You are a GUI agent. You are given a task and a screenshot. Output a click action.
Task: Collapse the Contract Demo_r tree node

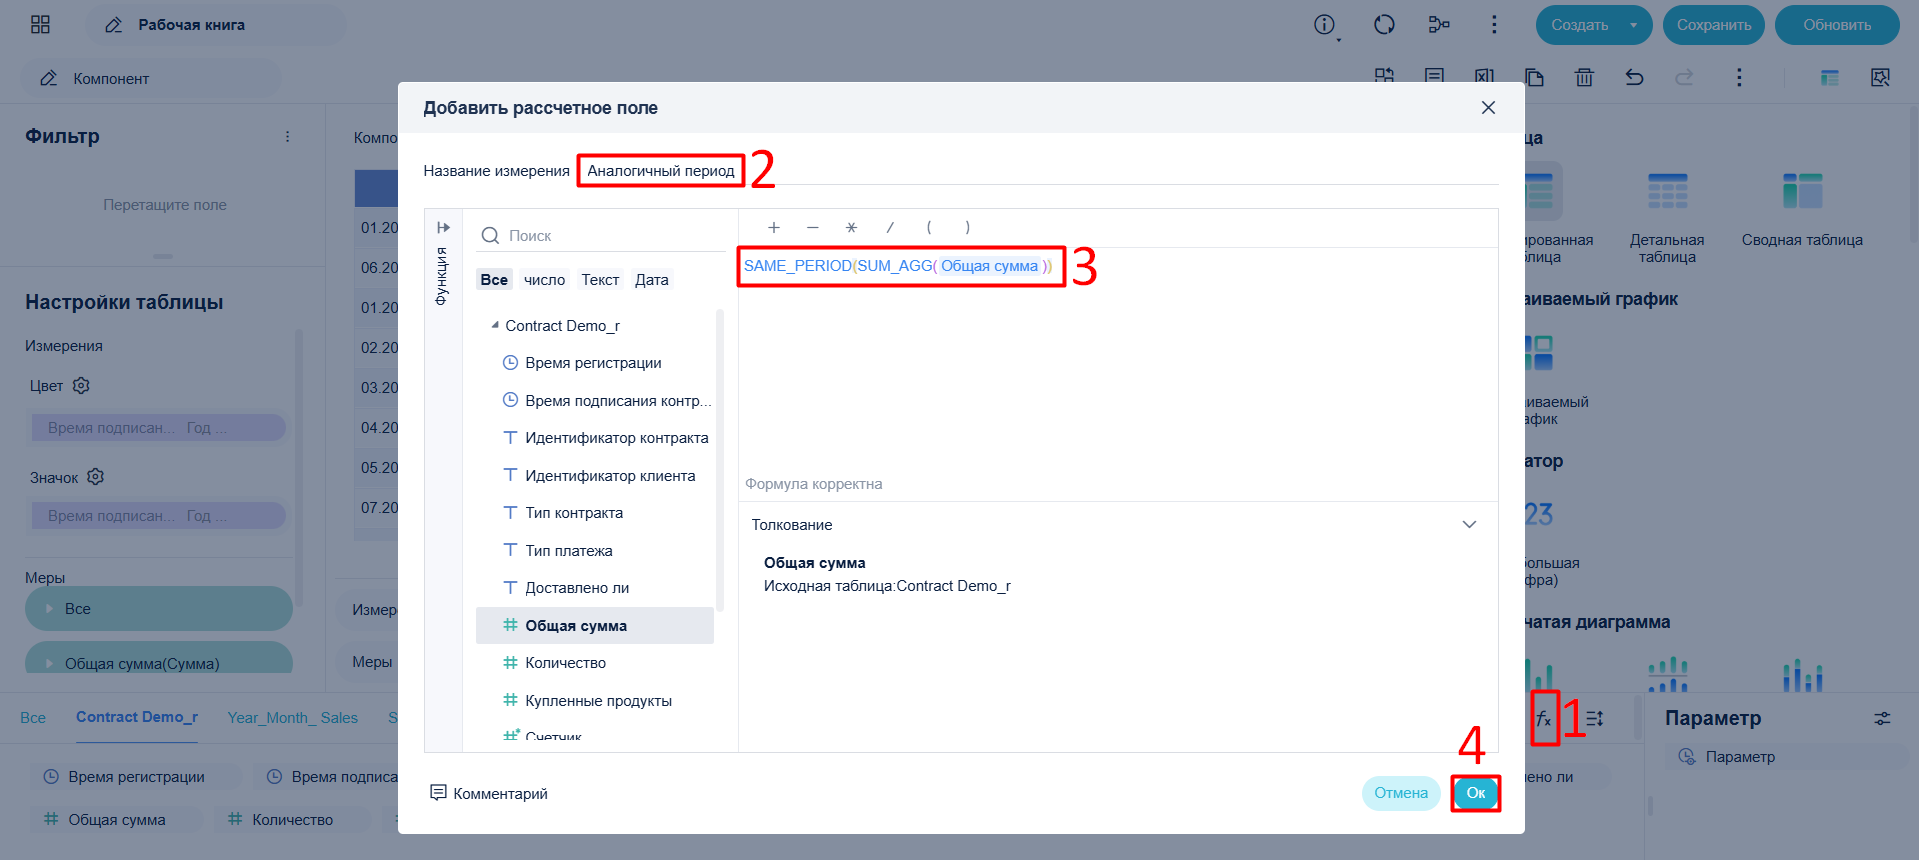pyautogui.click(x=495, y=325)
